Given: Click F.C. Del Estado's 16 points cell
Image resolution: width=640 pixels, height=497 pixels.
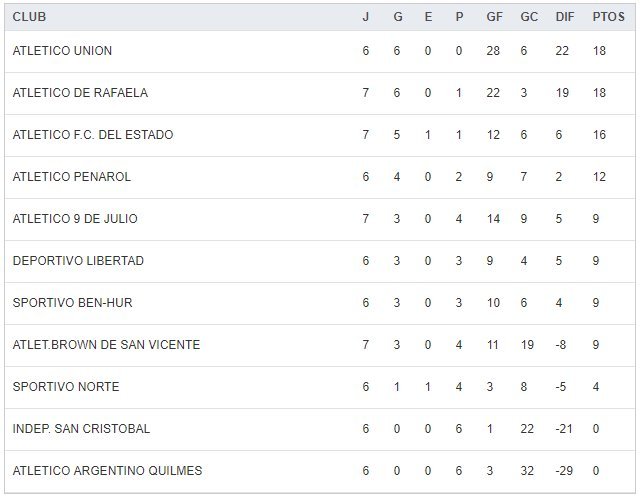Looking at the screenshot, I should 599,135.
